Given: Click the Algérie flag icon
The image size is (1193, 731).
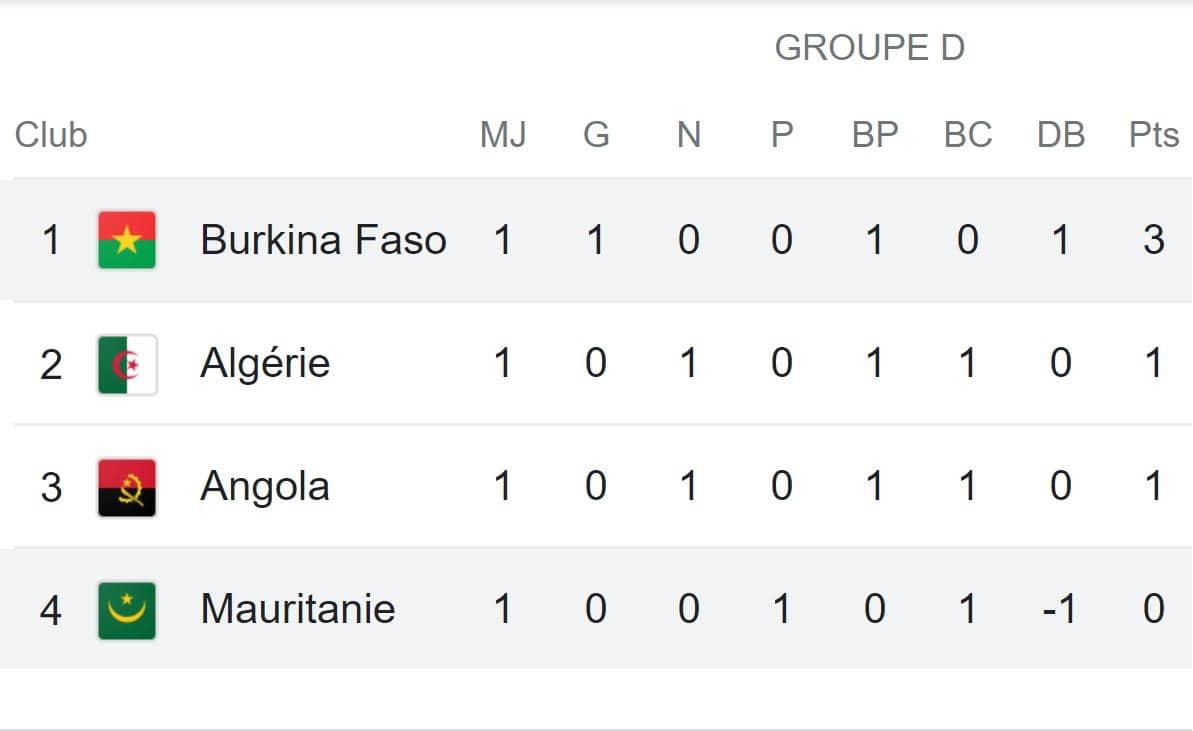Looking at the screenshot, I should (127, 364).
